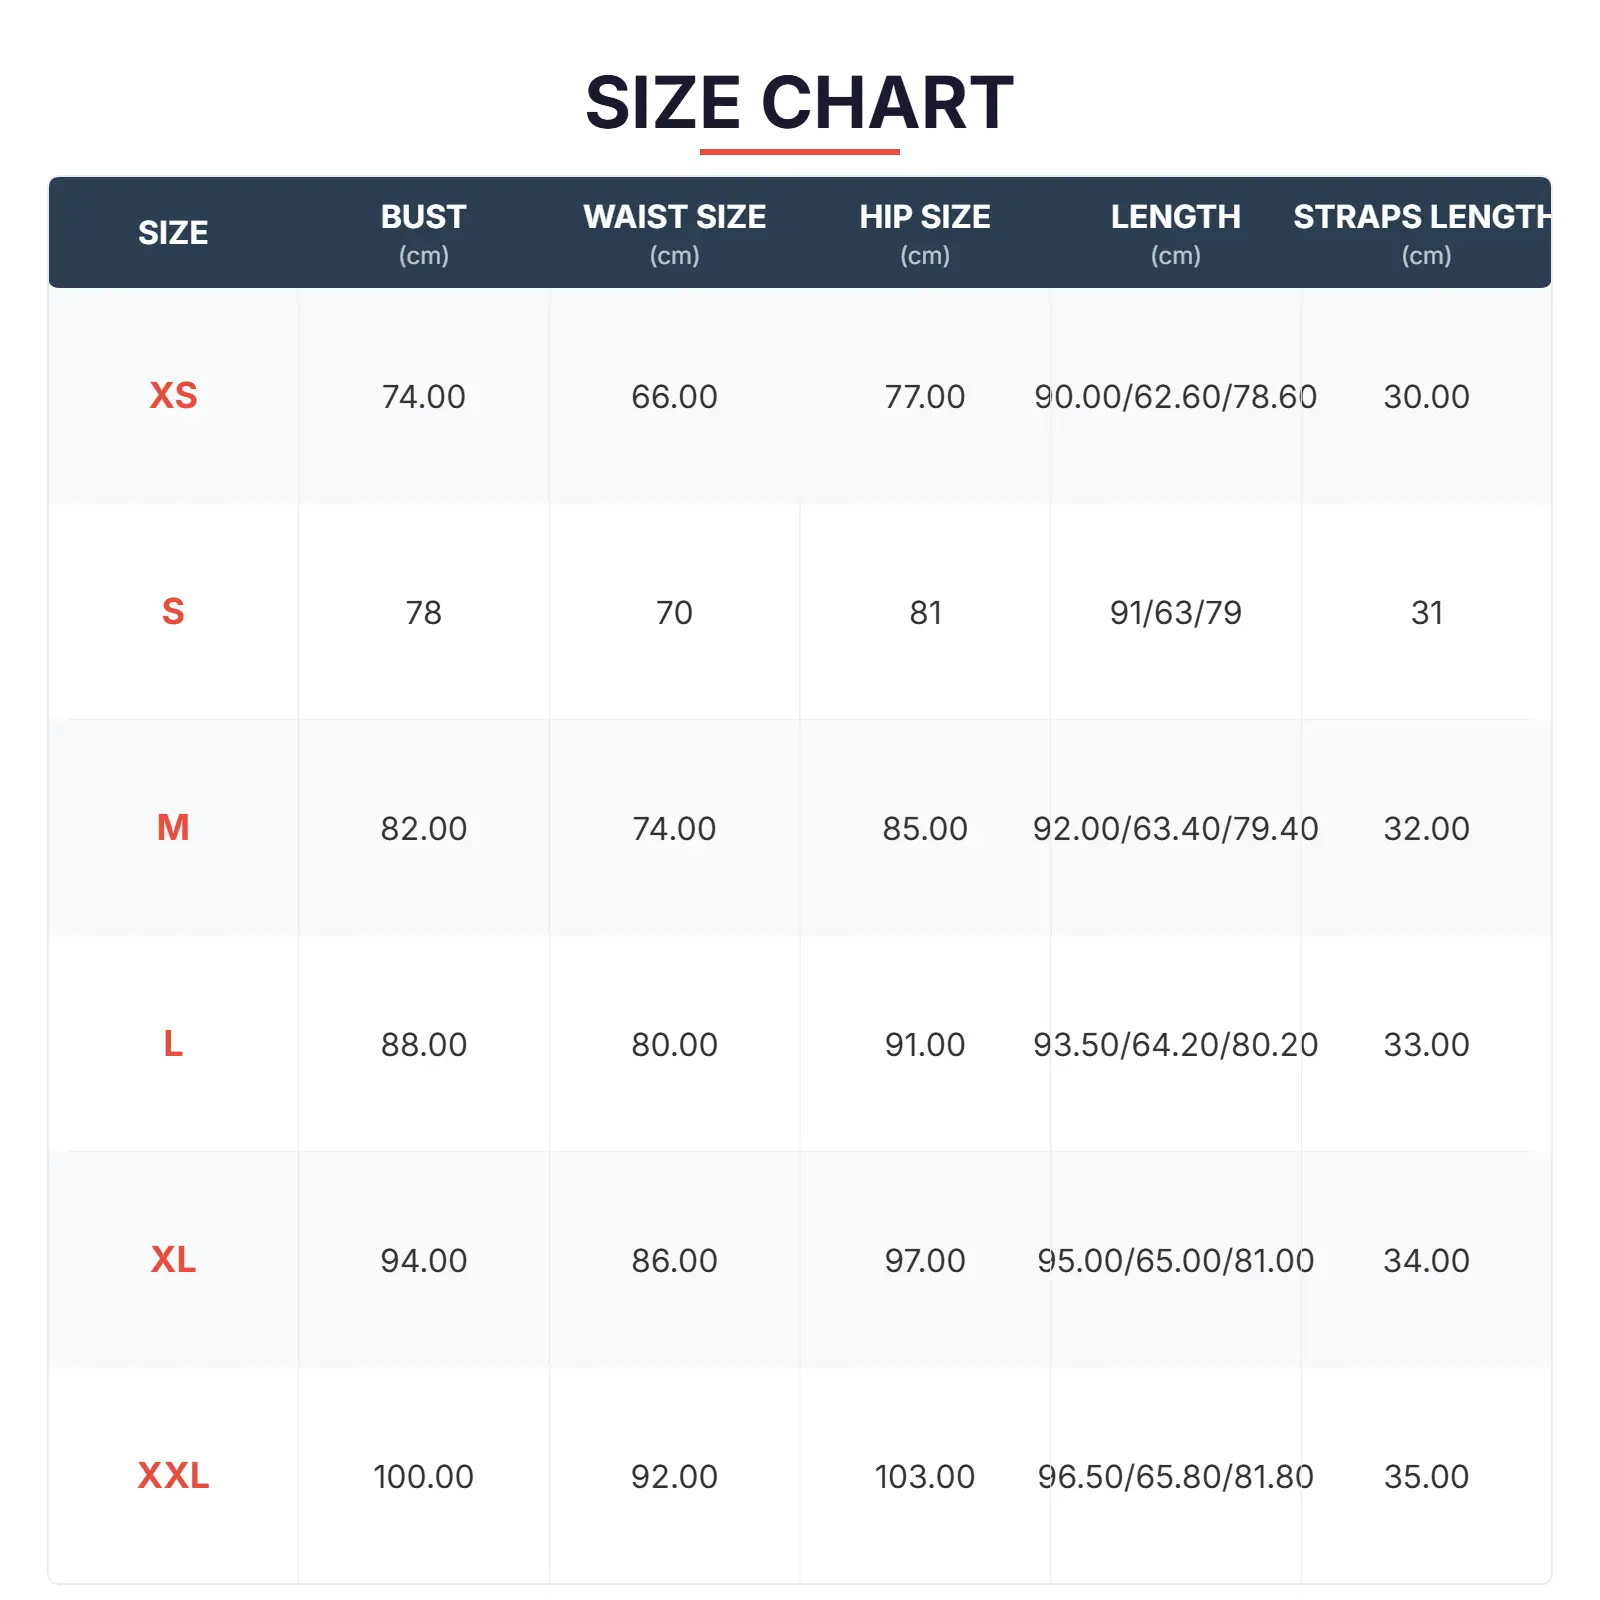The image size is (1600, 1600).
Task: Select the XS size row label
Action: point(173,396)
